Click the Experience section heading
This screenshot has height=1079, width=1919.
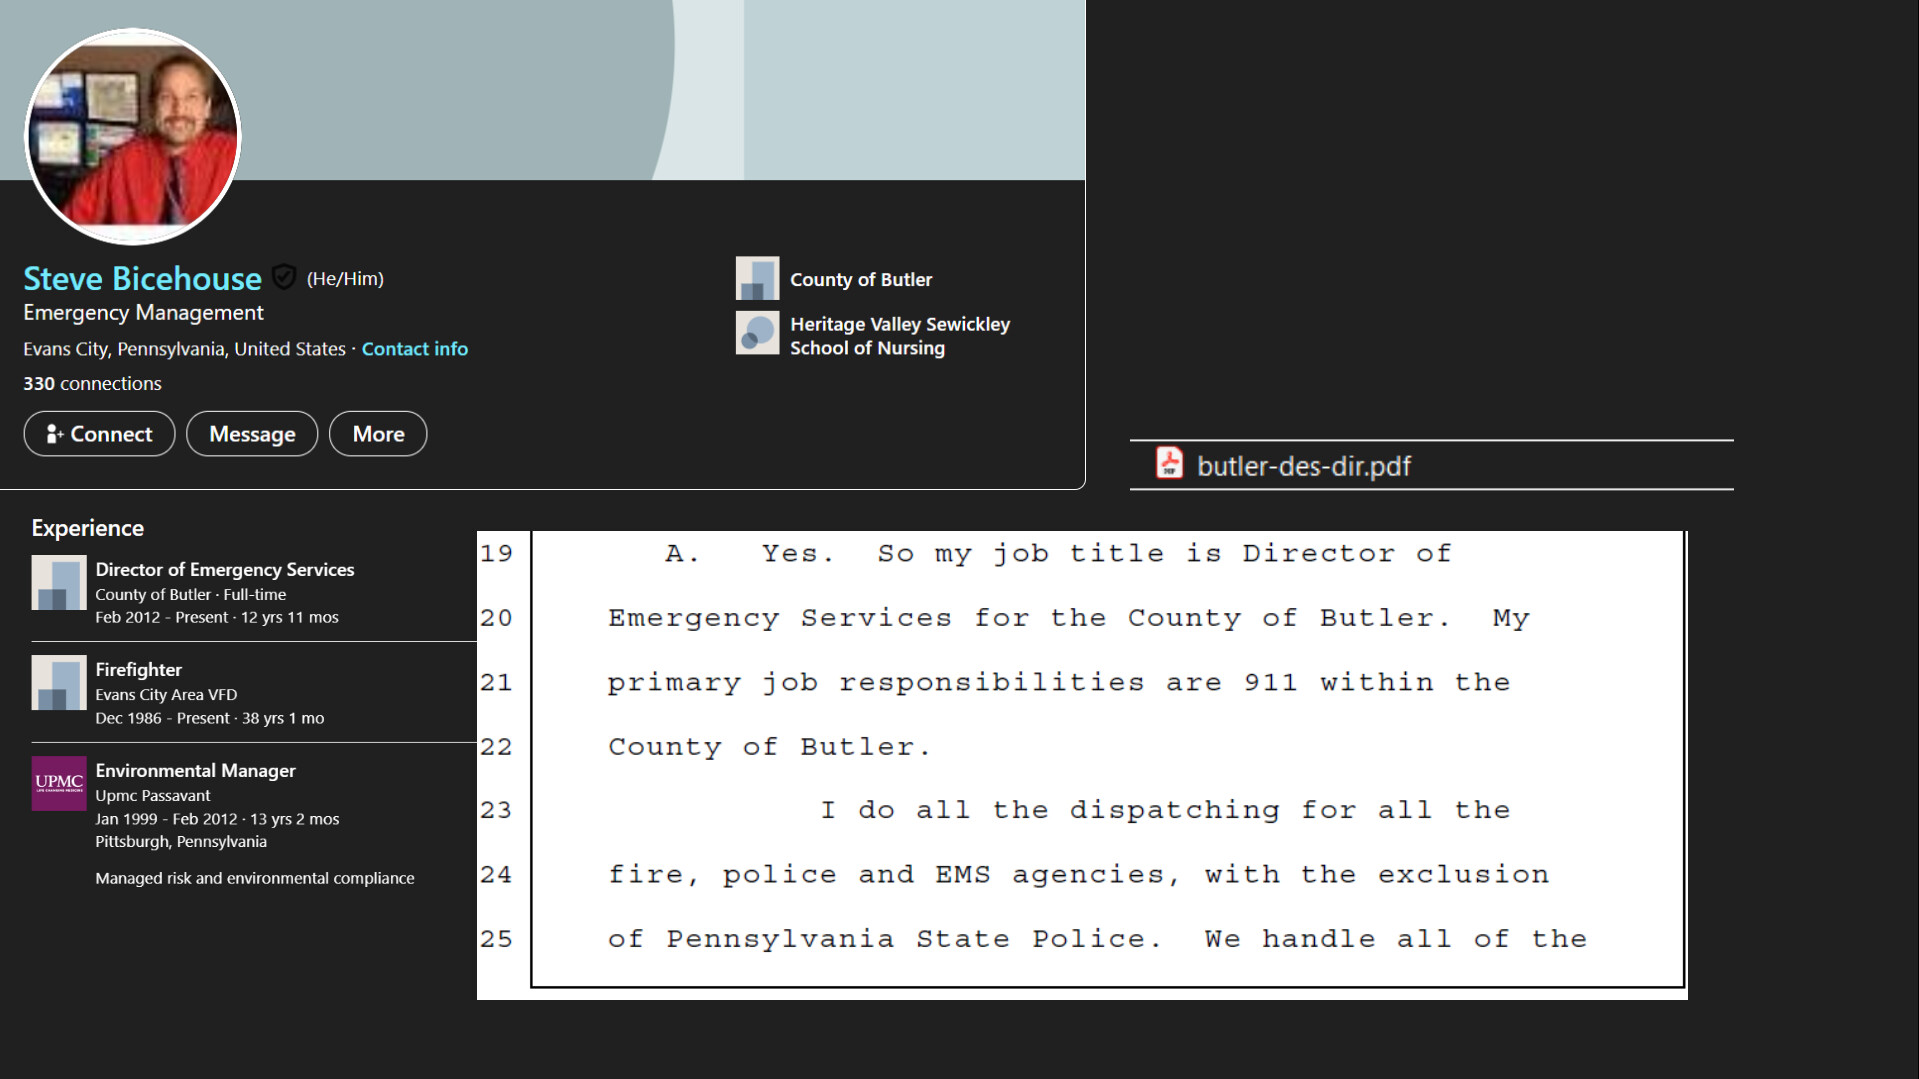87,528
